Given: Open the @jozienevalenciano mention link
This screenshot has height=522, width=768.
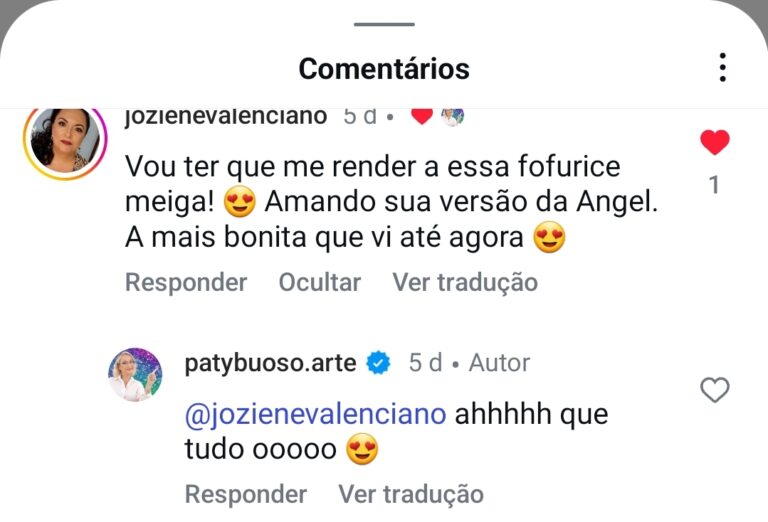Looking at the screenshot, I should pyautogui.click(x=316, y=414).
